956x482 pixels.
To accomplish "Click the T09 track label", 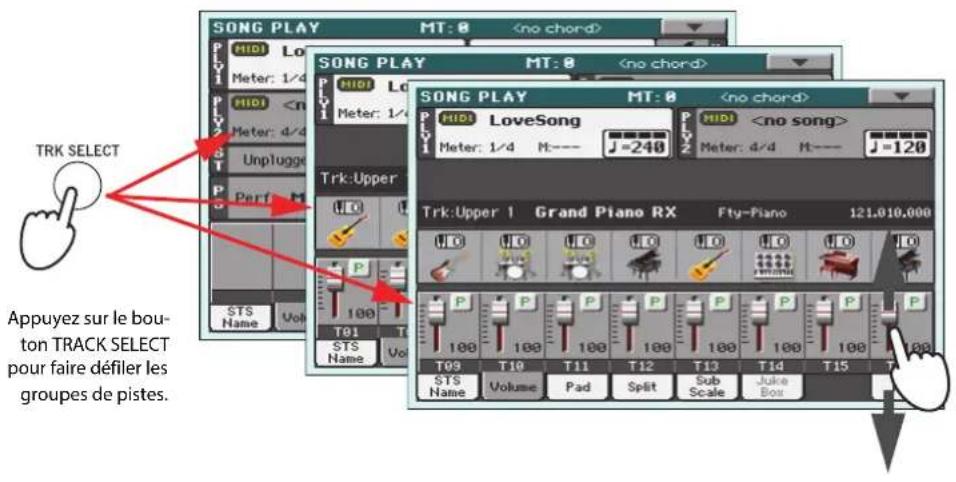I will [x=448, y=366].
